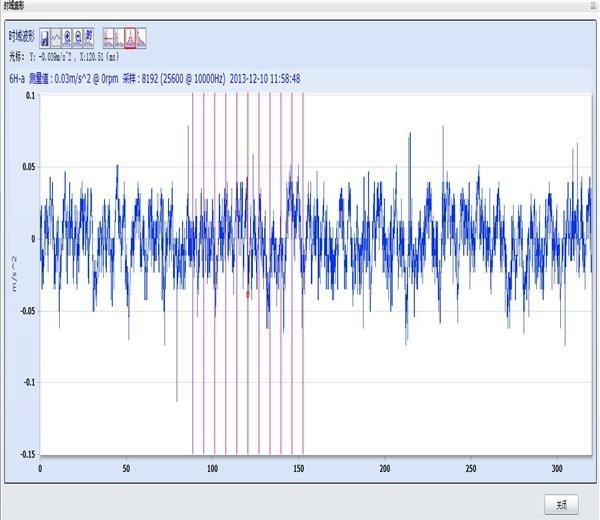Click the red cursor marker on the waveform

(x=248, y=294)
